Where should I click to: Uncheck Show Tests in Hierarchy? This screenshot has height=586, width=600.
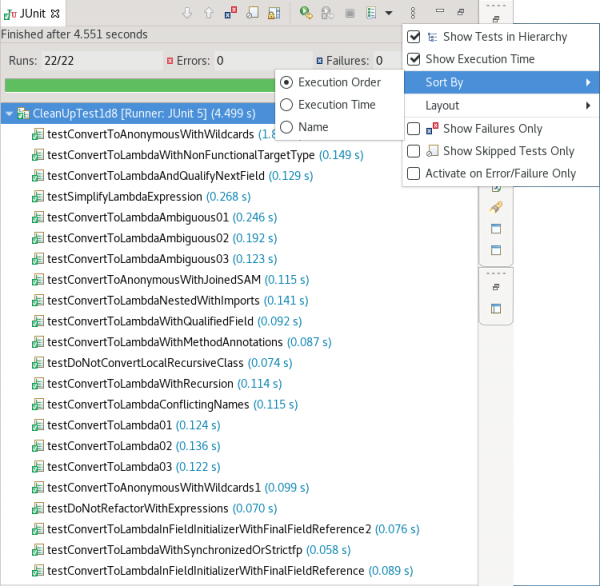click(x=414, y=37)
